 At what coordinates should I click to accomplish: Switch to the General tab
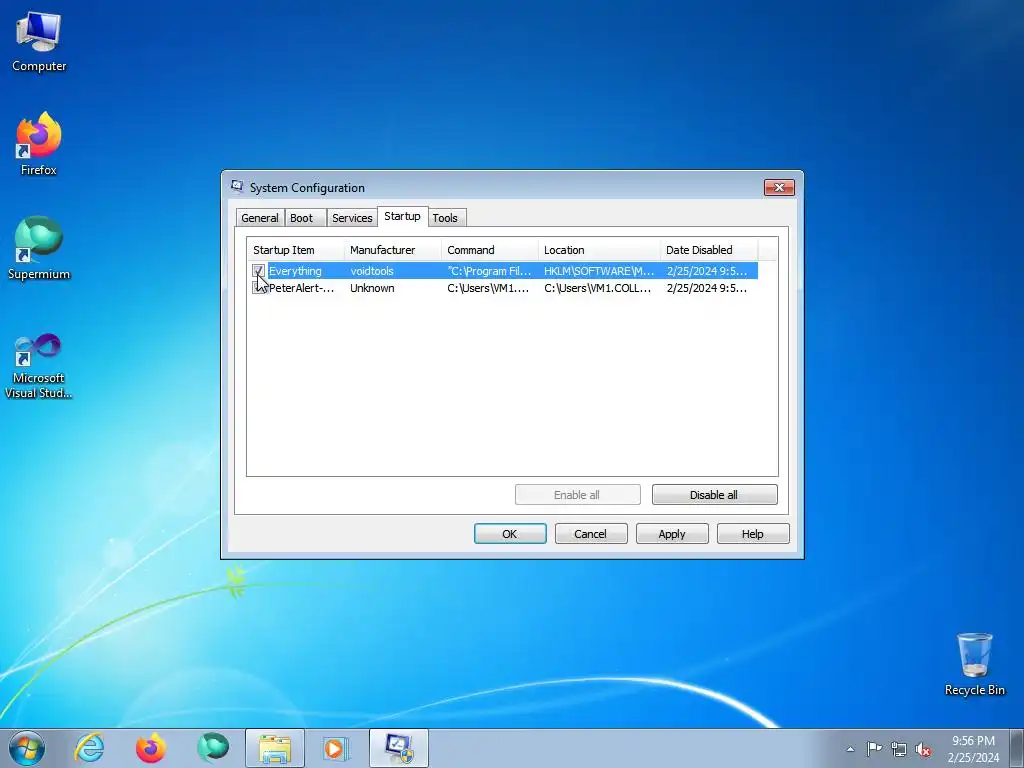(260, 218)
